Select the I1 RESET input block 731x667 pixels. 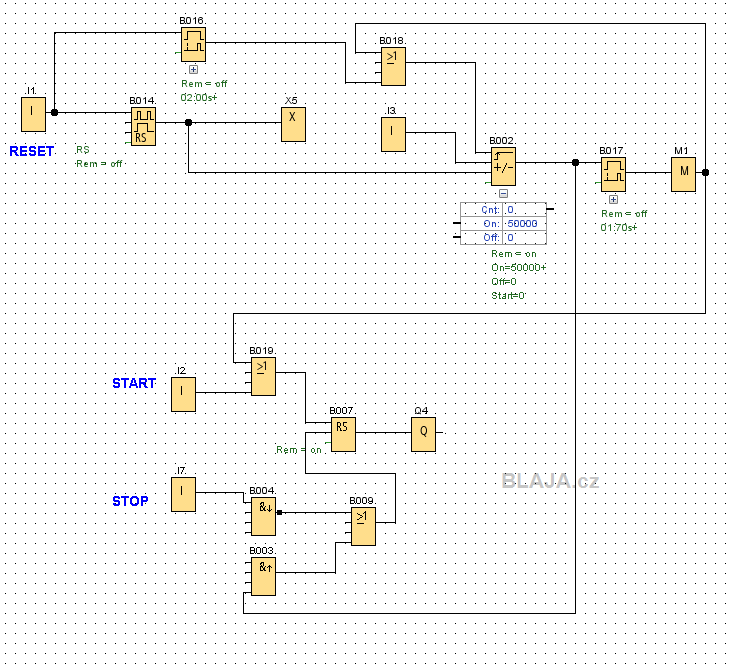(x=34, y=114)
